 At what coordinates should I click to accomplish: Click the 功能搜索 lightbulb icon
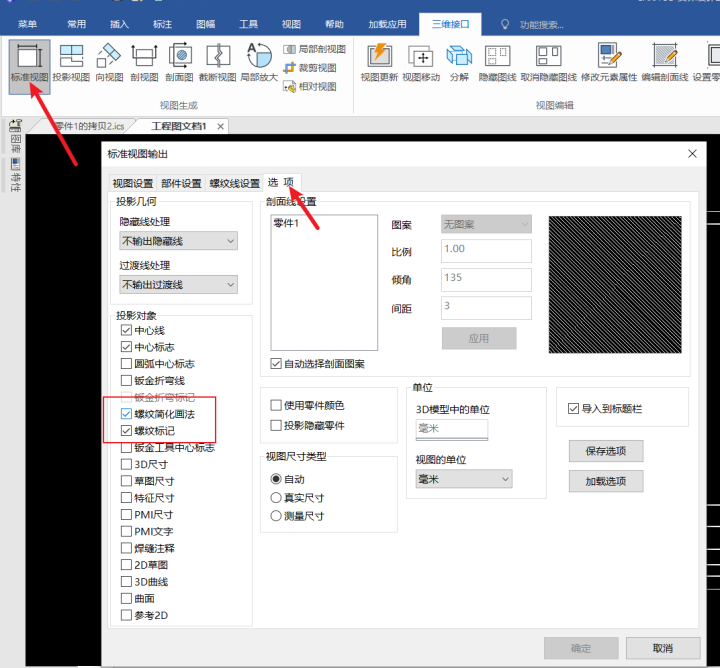pyautogui.click(x=505, y=24)
